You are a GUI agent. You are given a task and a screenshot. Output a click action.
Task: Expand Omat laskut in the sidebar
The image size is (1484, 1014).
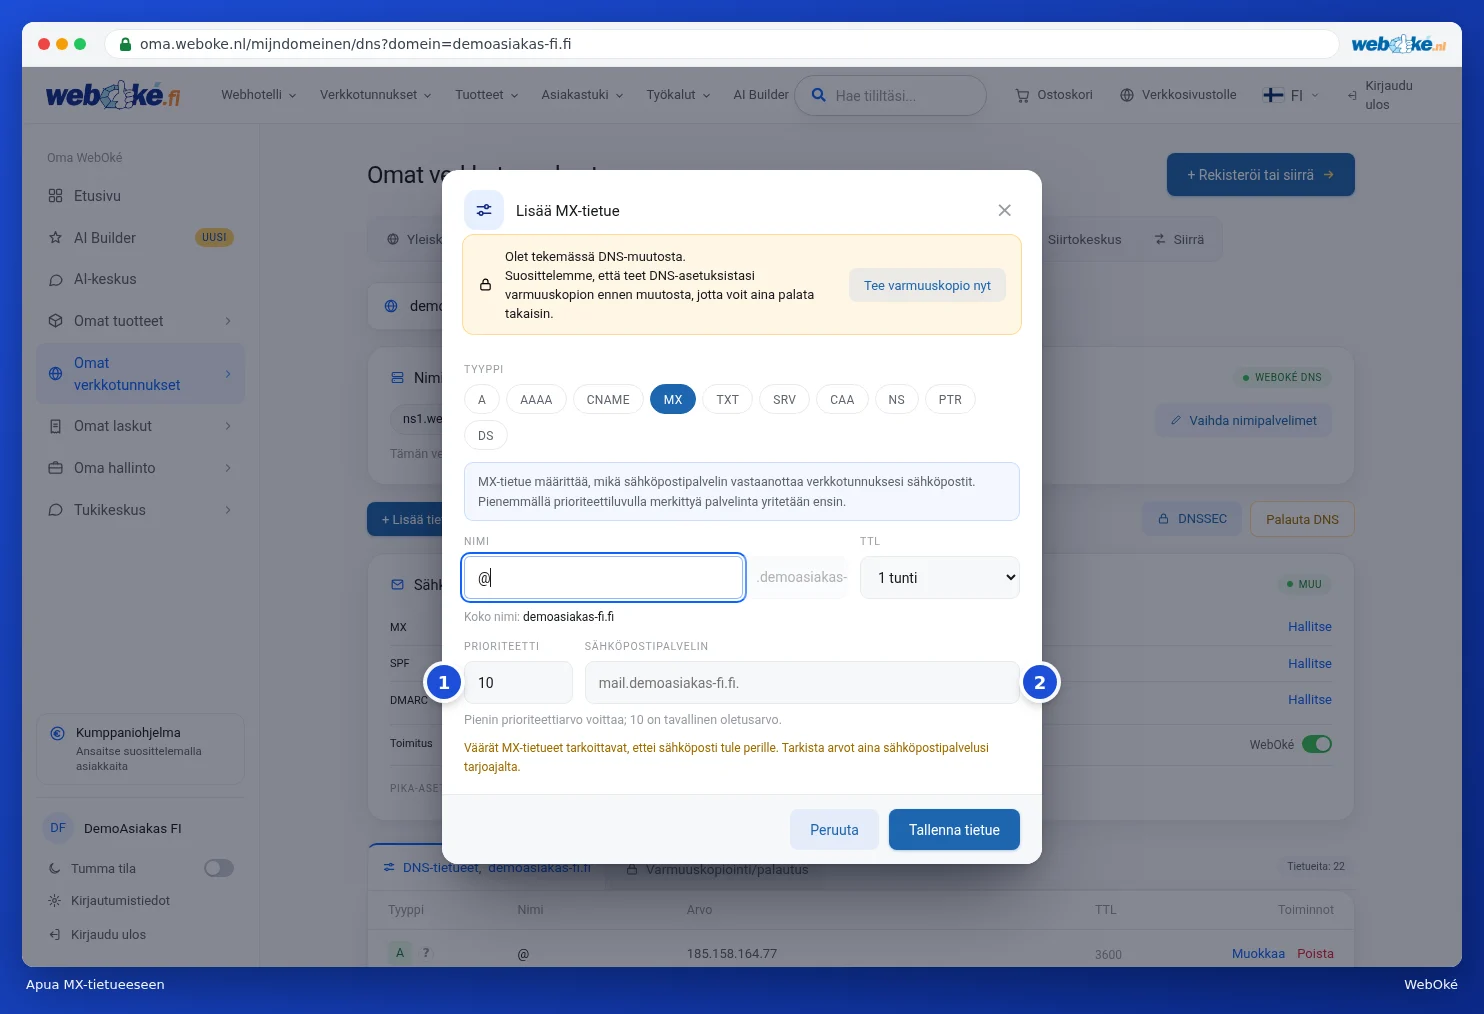pos(140,426)
